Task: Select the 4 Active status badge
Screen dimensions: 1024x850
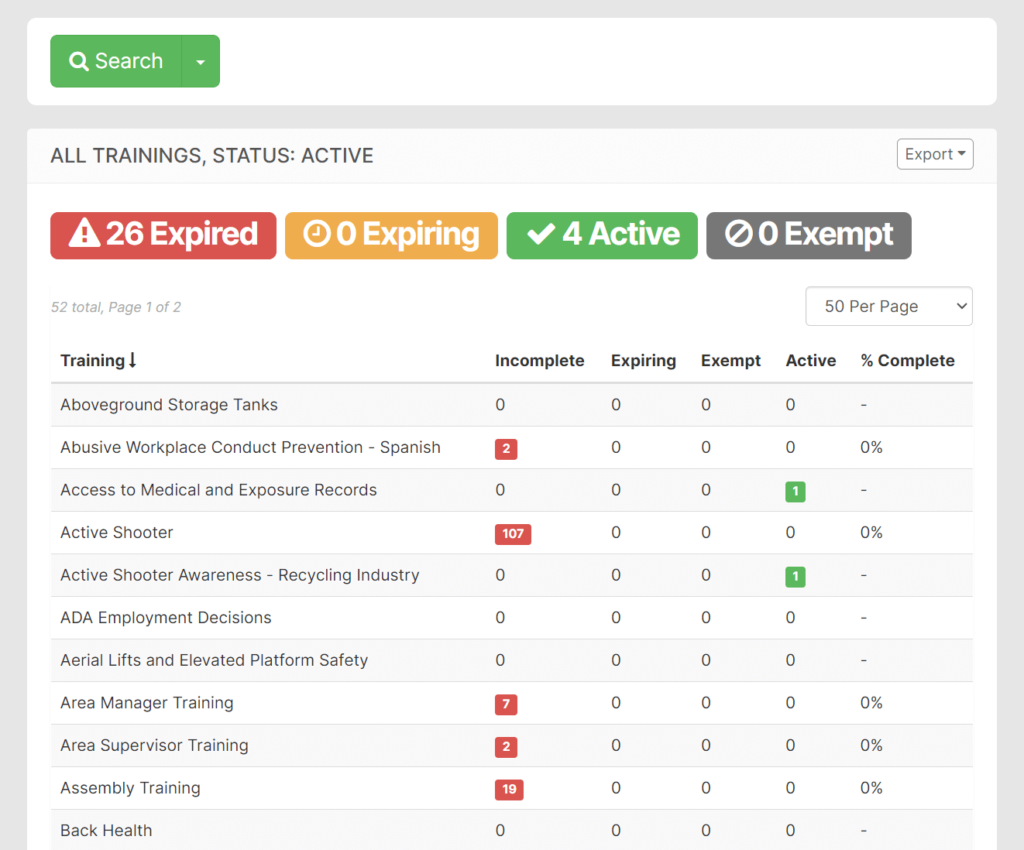Action: [602, 235]
